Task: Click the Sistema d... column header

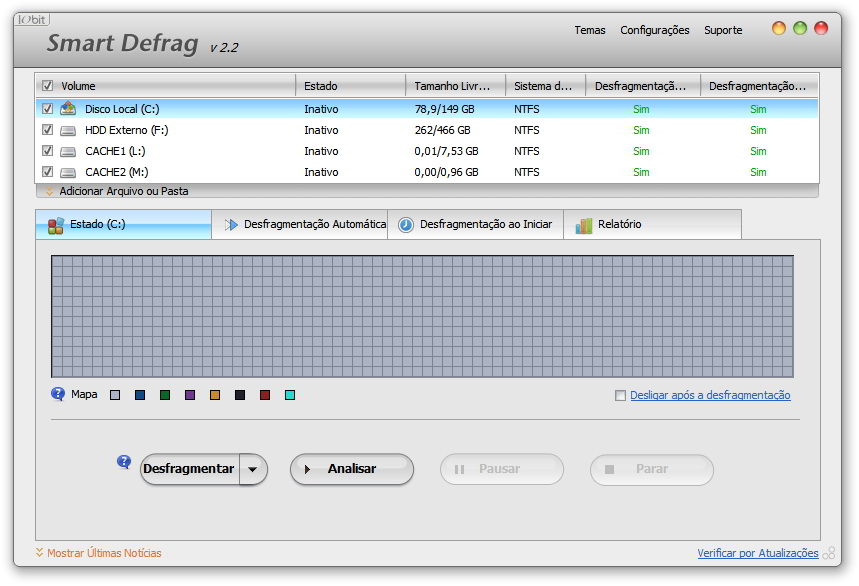Action: [545, 86]
